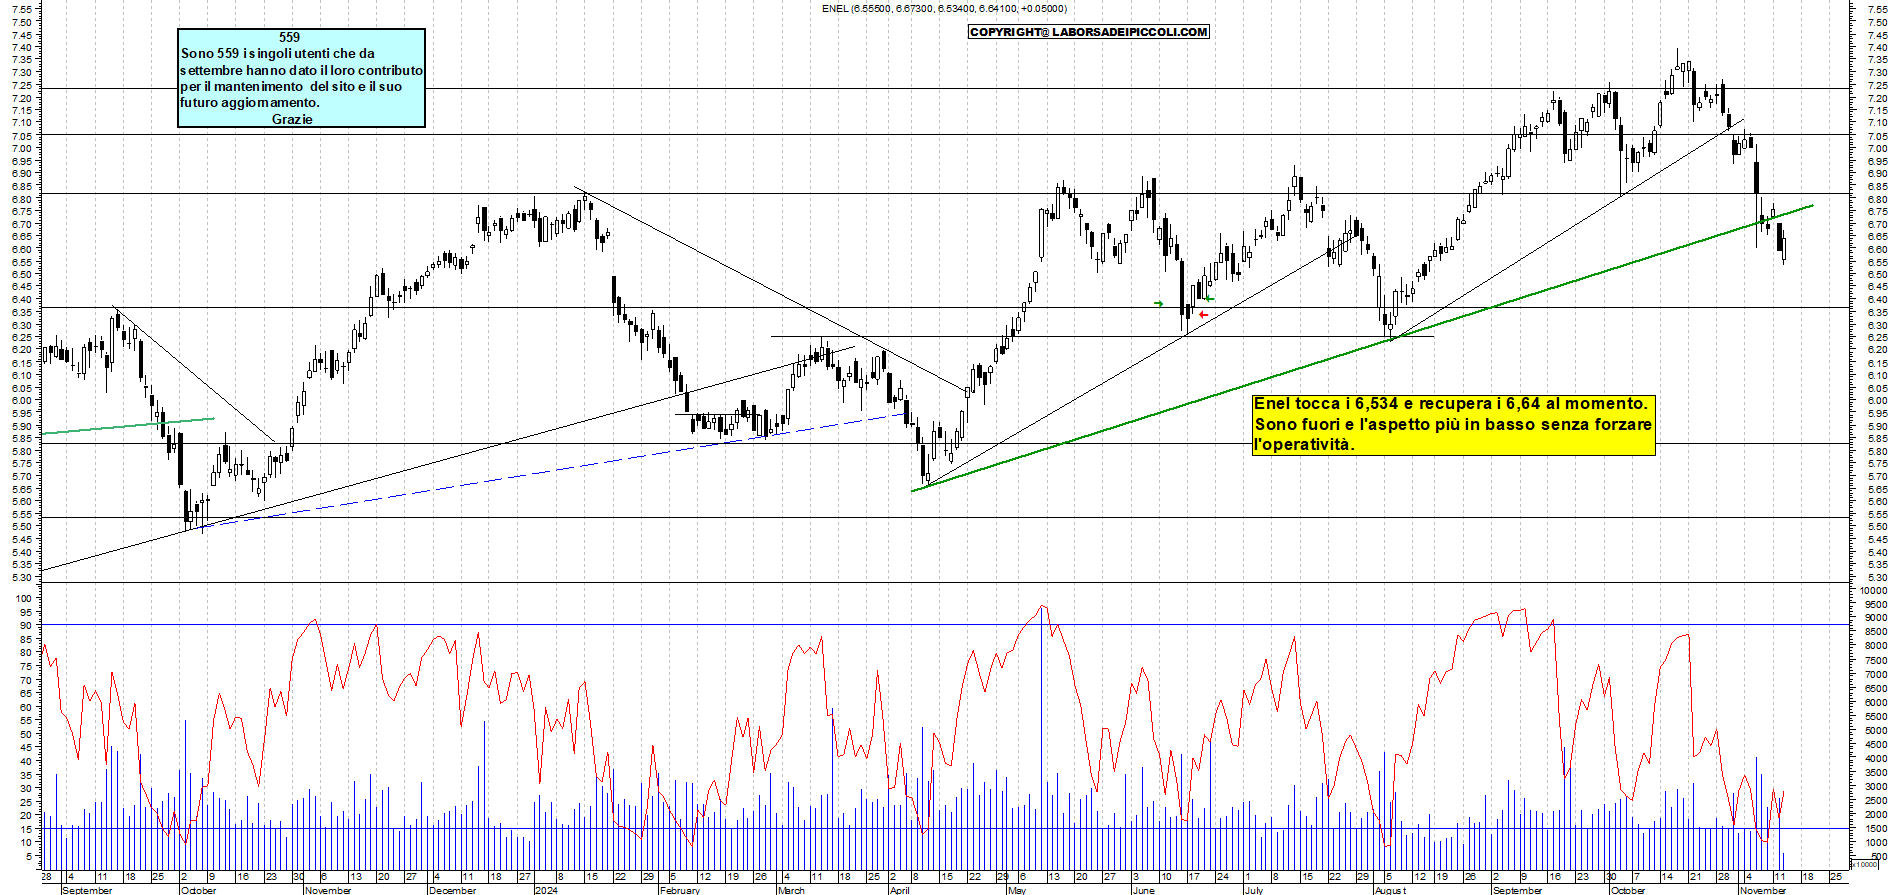Click '7500' on the right volume axis

pos(1876,660)
